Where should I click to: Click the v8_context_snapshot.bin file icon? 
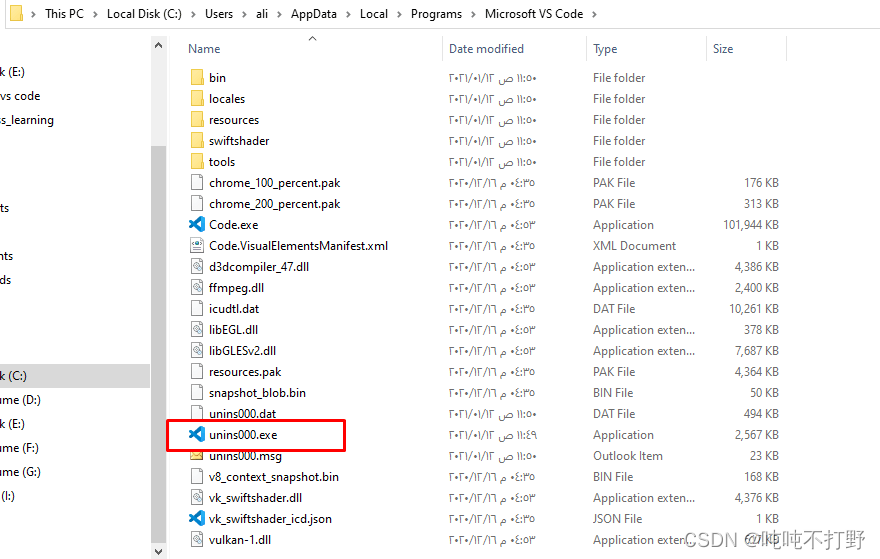tap(197, 476)
